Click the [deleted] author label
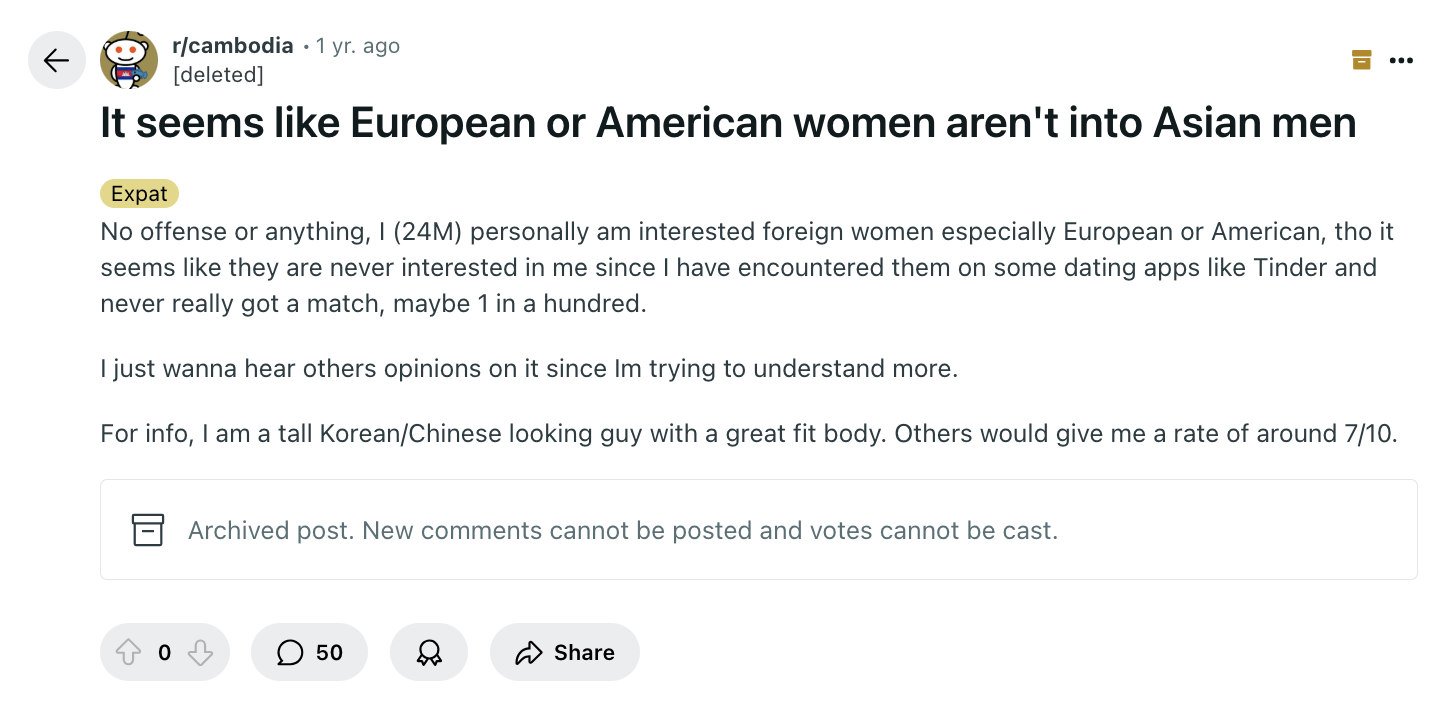Viewport: 1444px width, 716px height. pyautogui.click(x=218, y=74)
